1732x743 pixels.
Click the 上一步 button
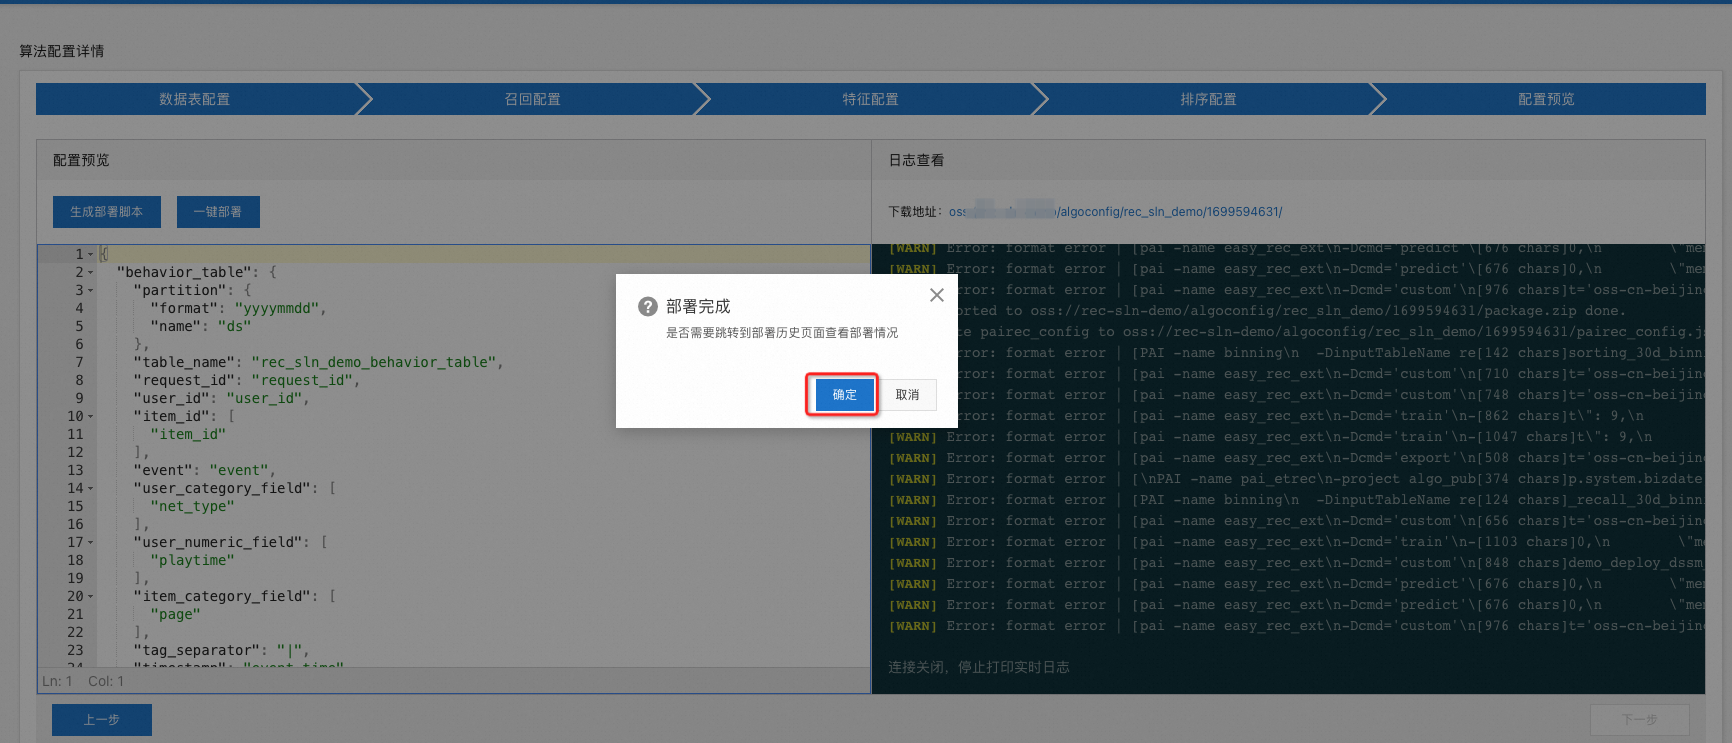102,720
